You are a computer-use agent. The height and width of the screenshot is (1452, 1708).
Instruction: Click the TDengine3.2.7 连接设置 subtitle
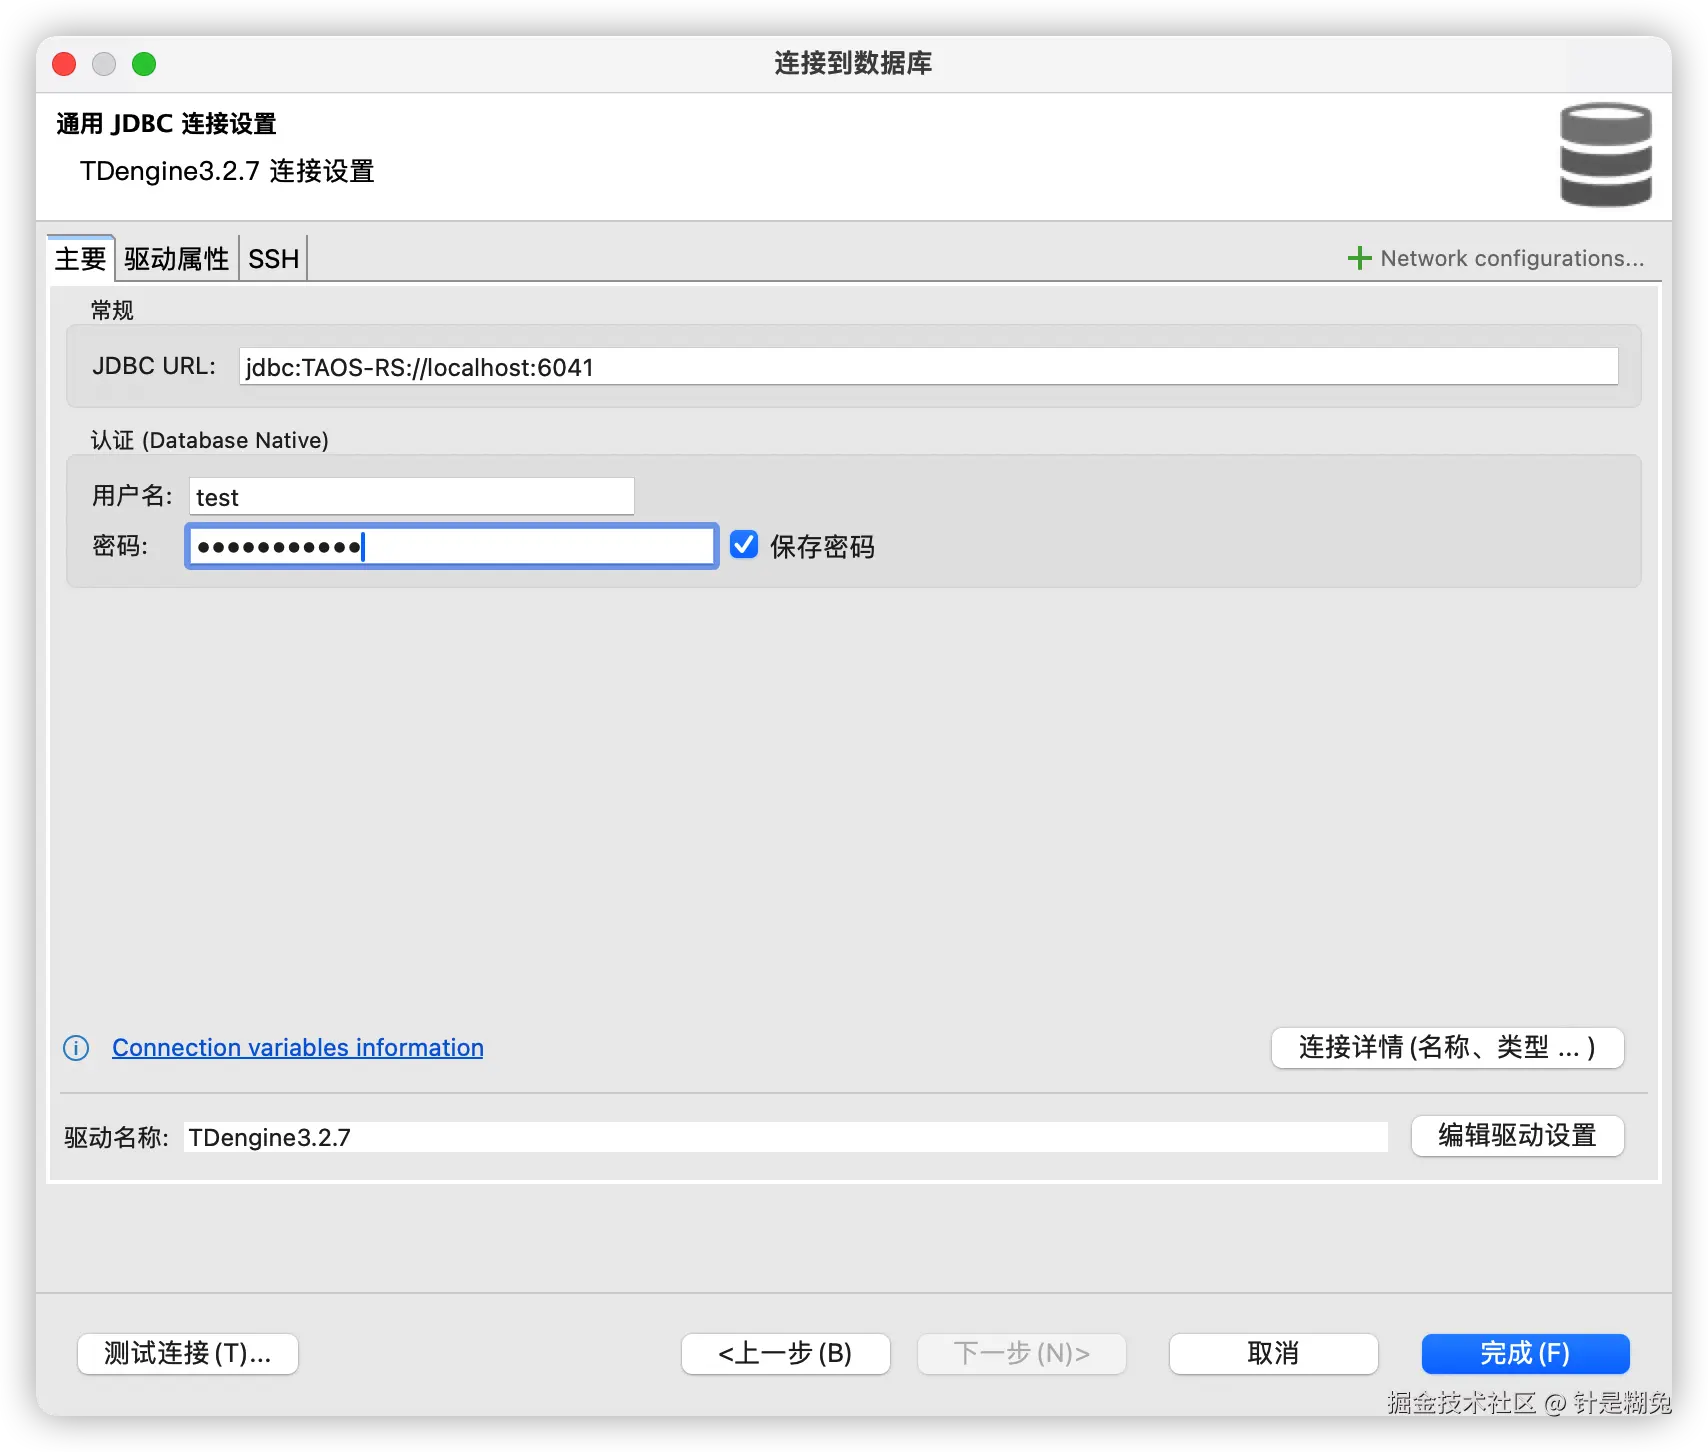227,171
